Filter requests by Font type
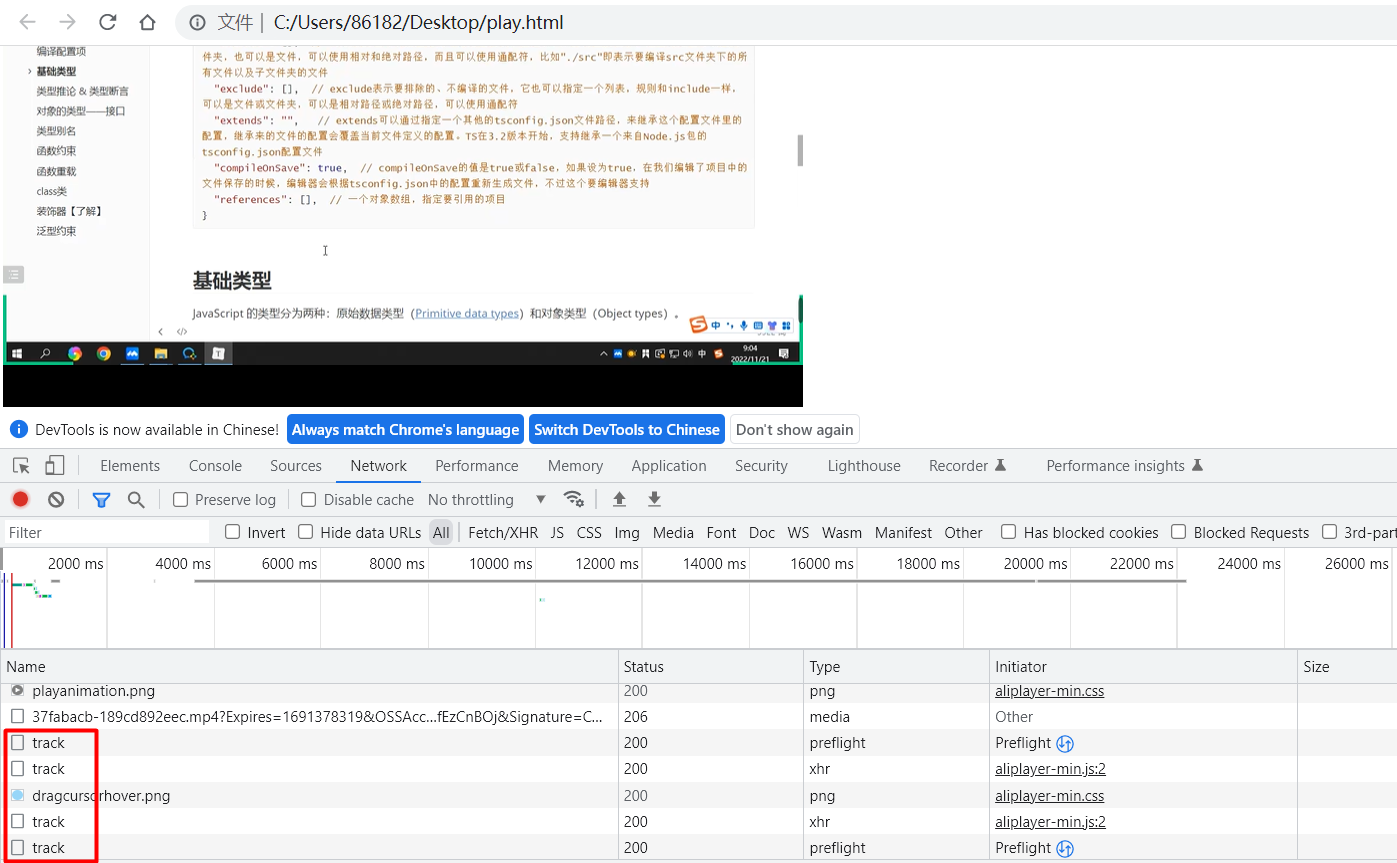This screenshot has height=863, width=1397. [x=721, y=532]
